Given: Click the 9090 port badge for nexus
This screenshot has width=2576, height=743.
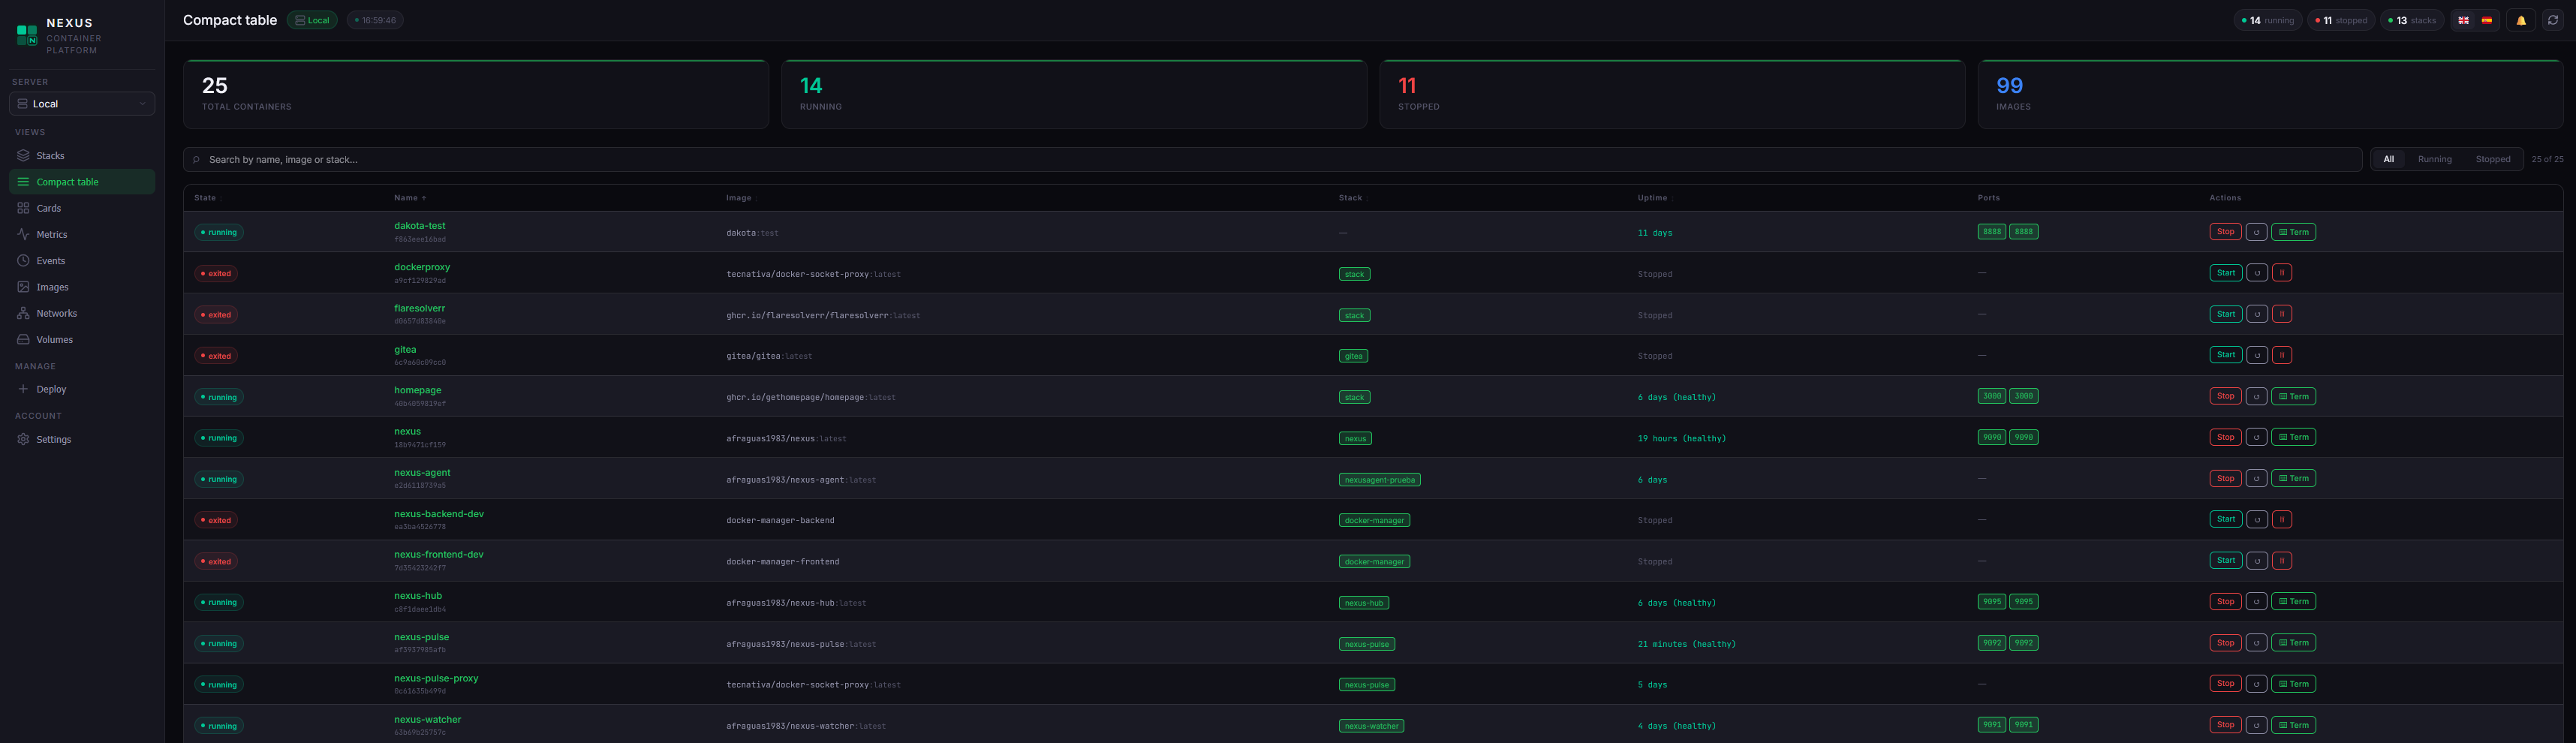Looking at the screenshot, I should (x=1991, y=438).
